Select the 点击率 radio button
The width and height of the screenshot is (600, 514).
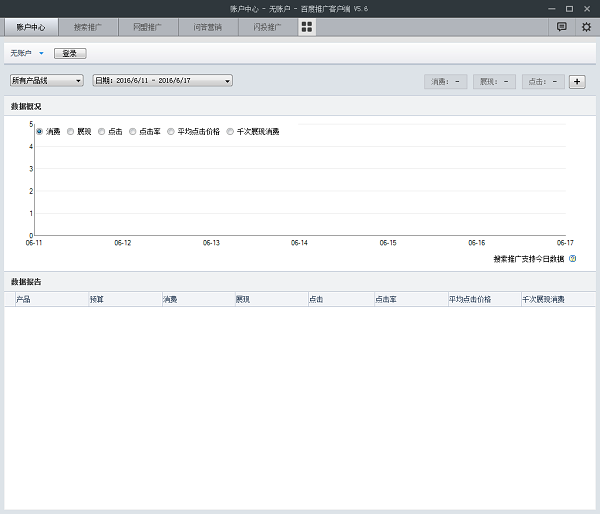coord(132,132)
